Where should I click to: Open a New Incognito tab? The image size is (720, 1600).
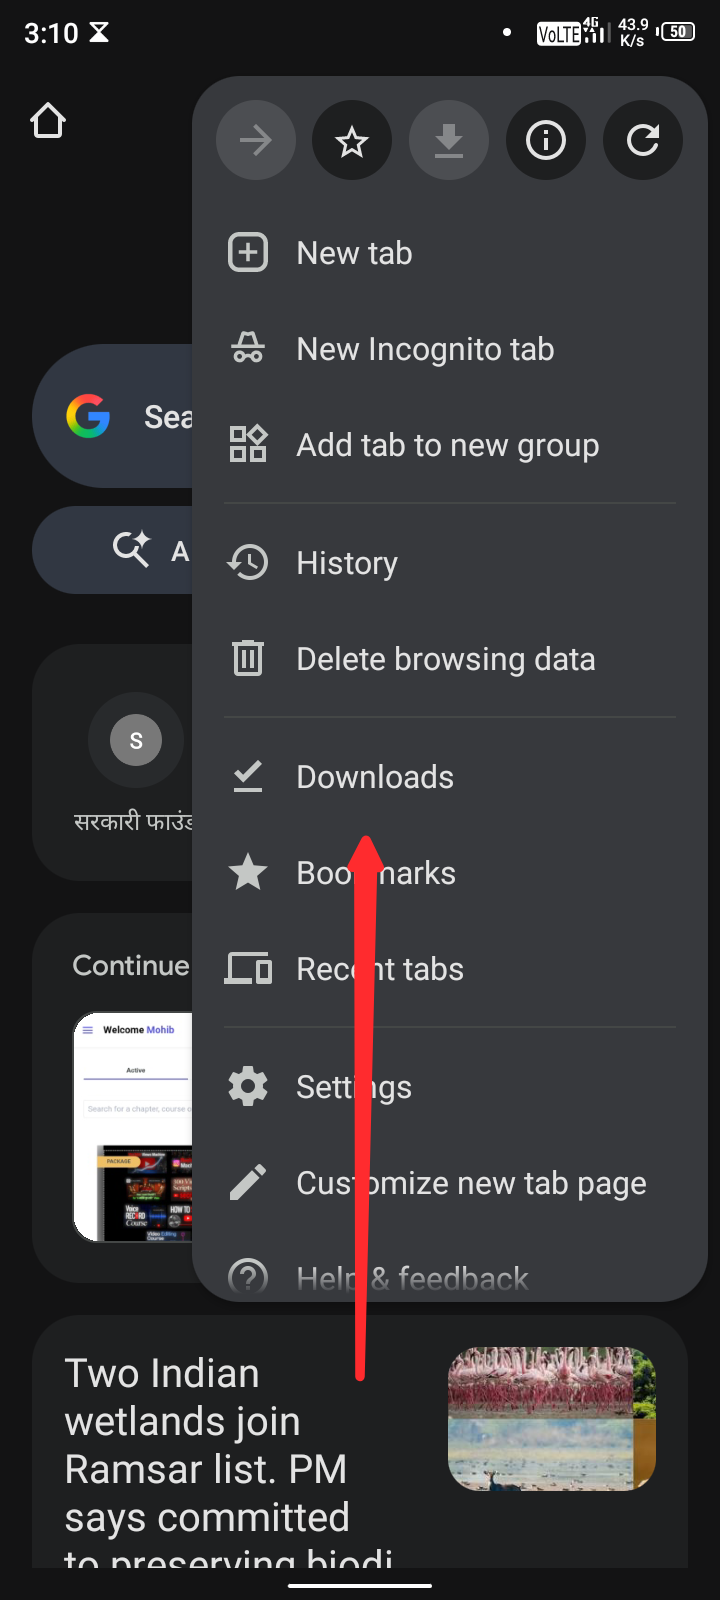425,349
